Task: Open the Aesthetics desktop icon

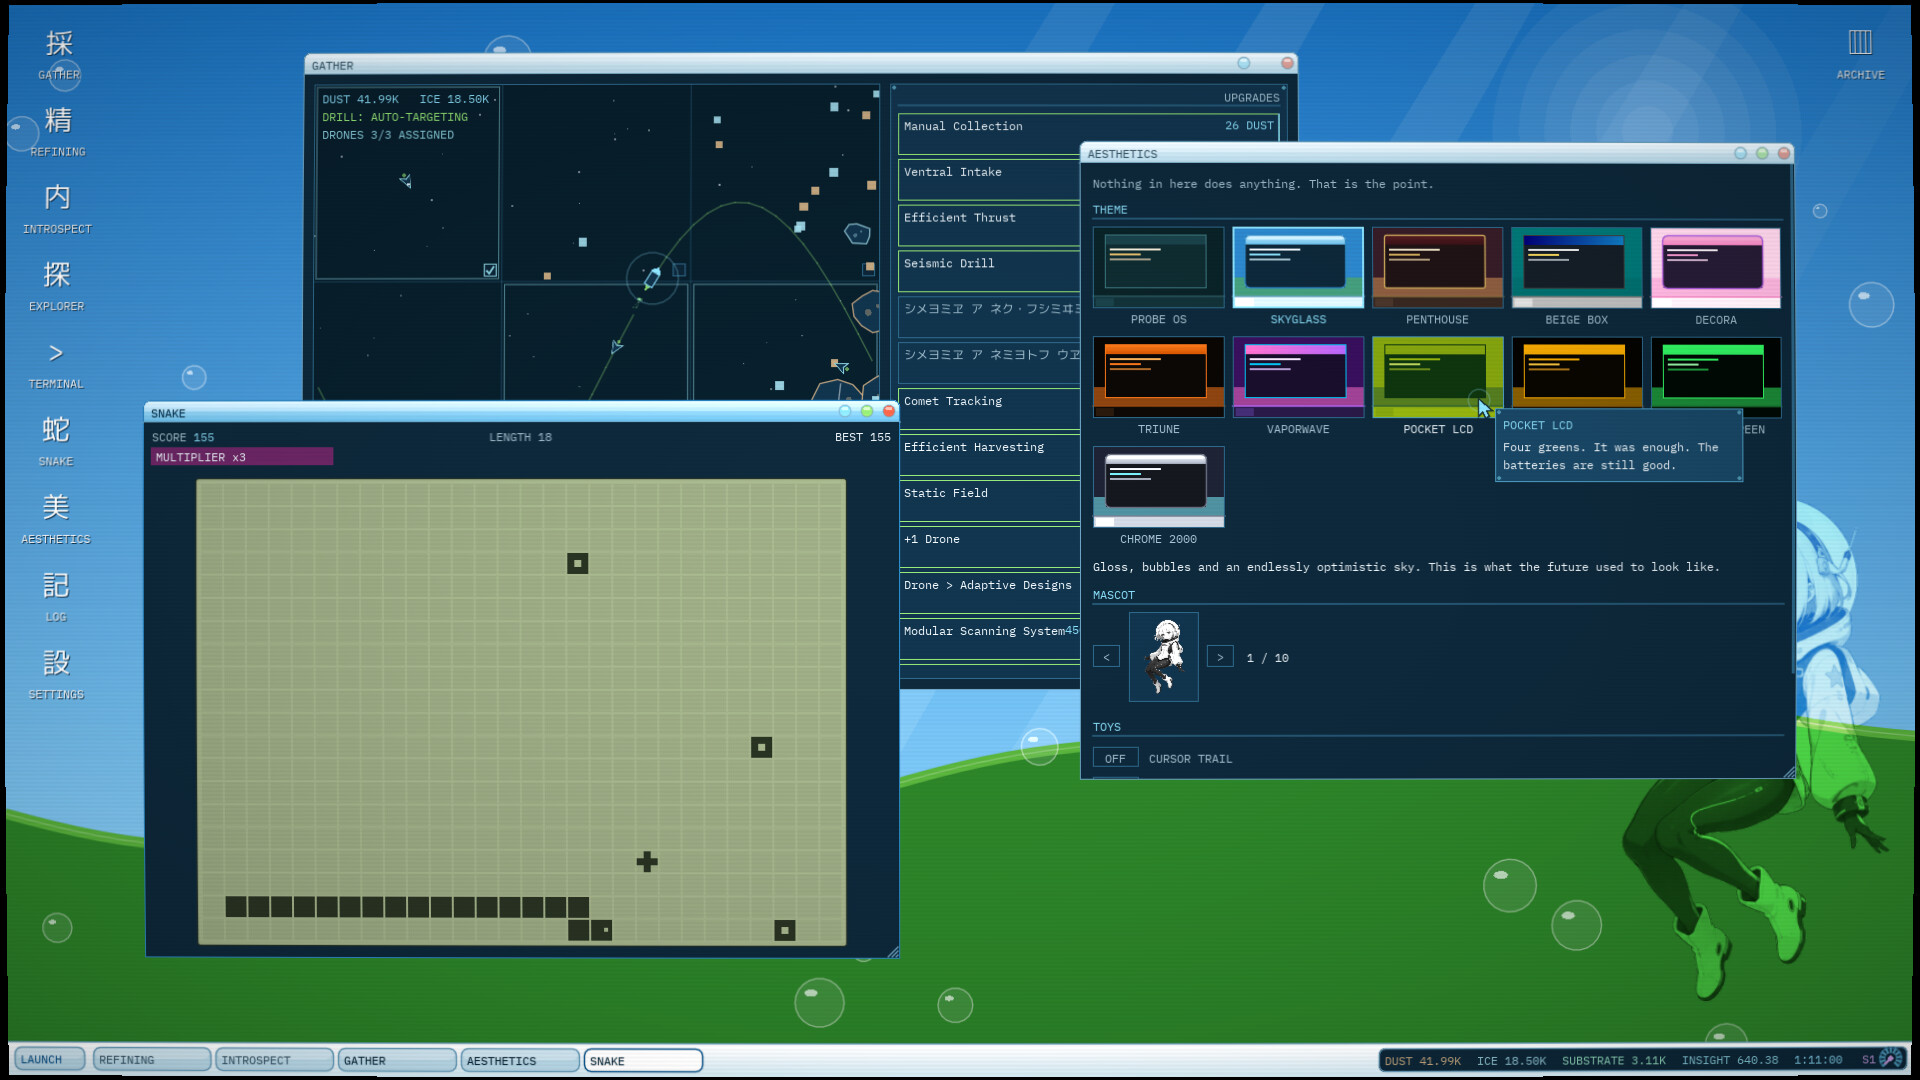Action: pyautogui.click(x=56, y=519)
